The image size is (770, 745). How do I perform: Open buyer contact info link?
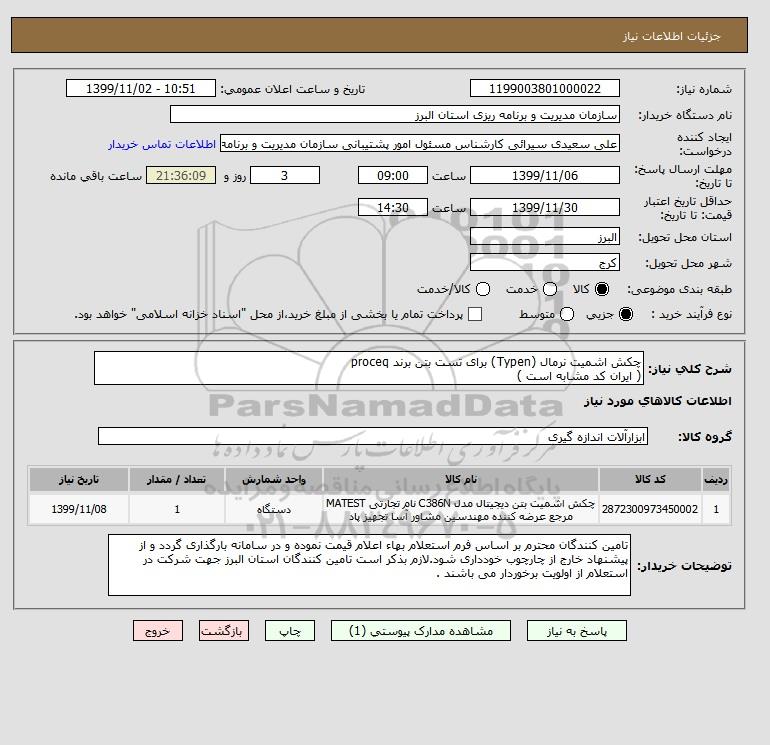(162, 144)
